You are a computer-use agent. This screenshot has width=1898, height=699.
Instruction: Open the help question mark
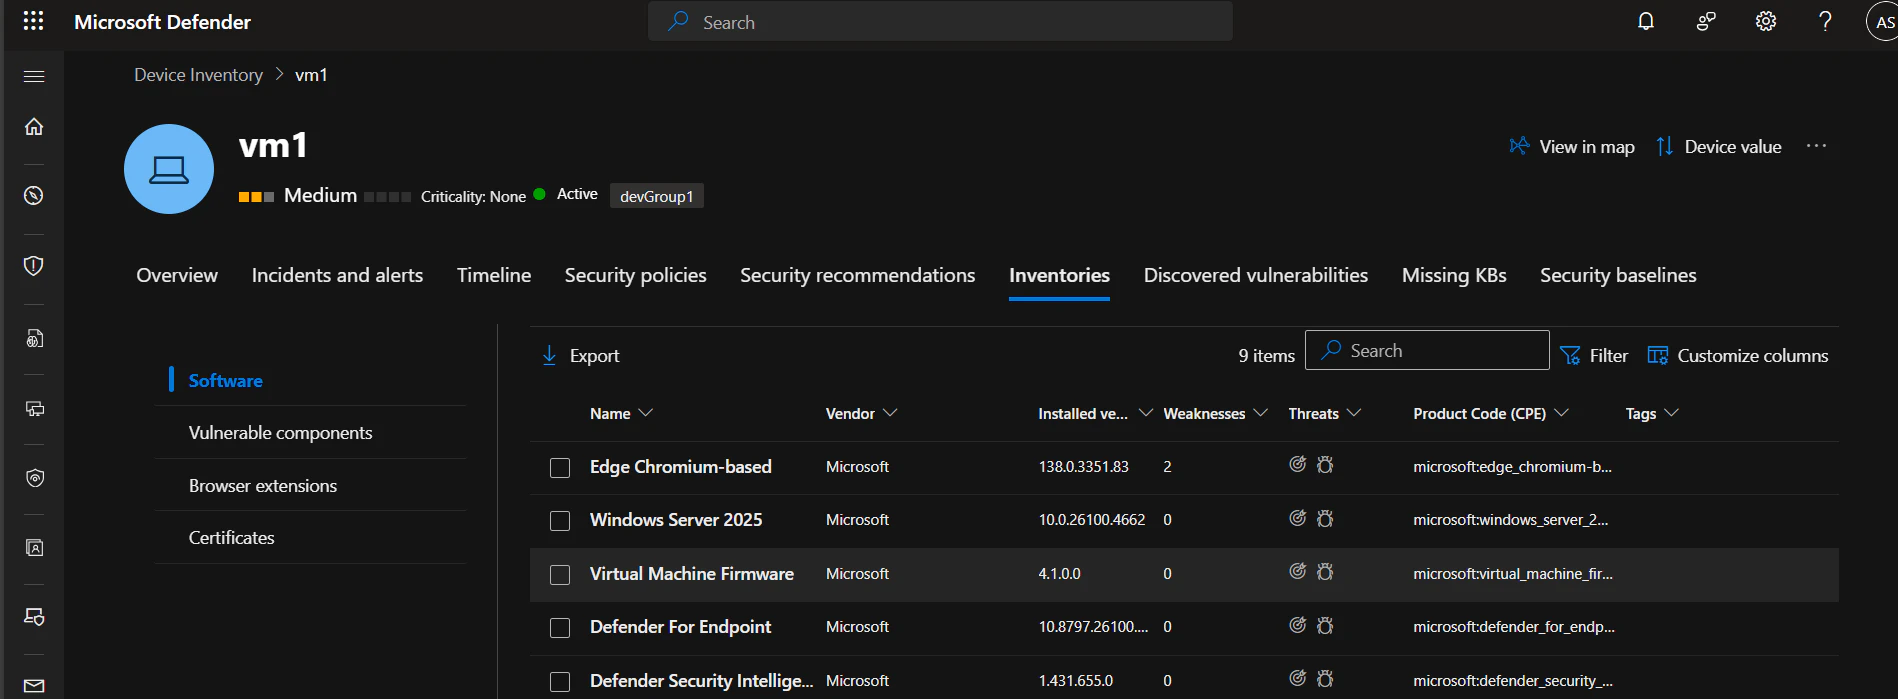[x=1825, y=21]
